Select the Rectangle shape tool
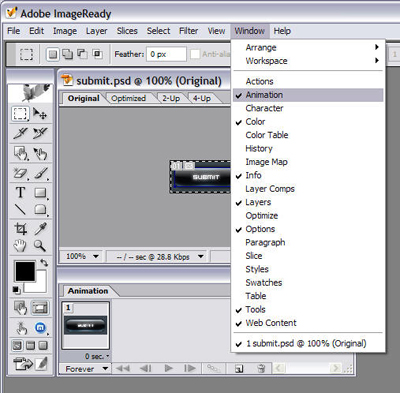 pyautogui.click(x=40, y=192)
